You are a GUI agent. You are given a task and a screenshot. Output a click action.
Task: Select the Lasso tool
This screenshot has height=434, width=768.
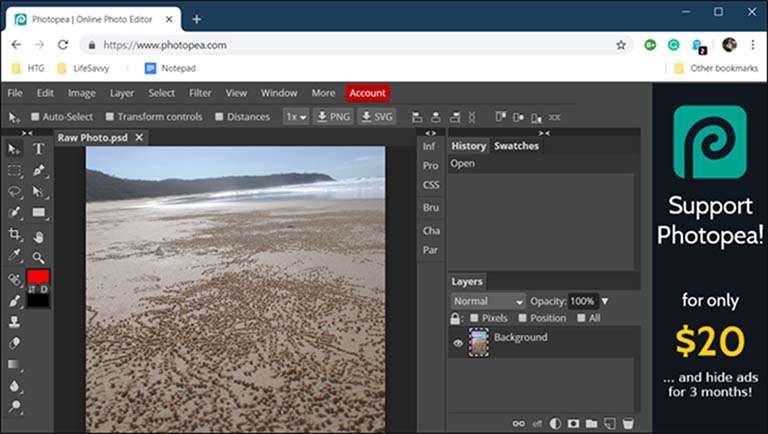14,191
